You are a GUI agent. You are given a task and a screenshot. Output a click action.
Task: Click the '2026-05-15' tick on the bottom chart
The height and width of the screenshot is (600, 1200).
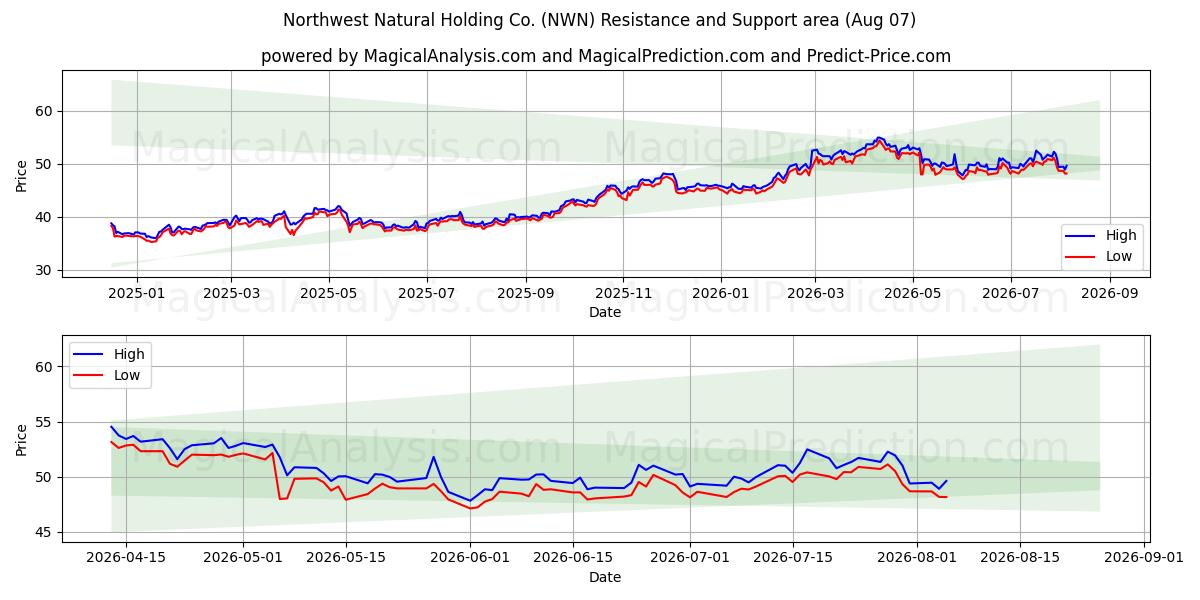[x=346, y=559]
